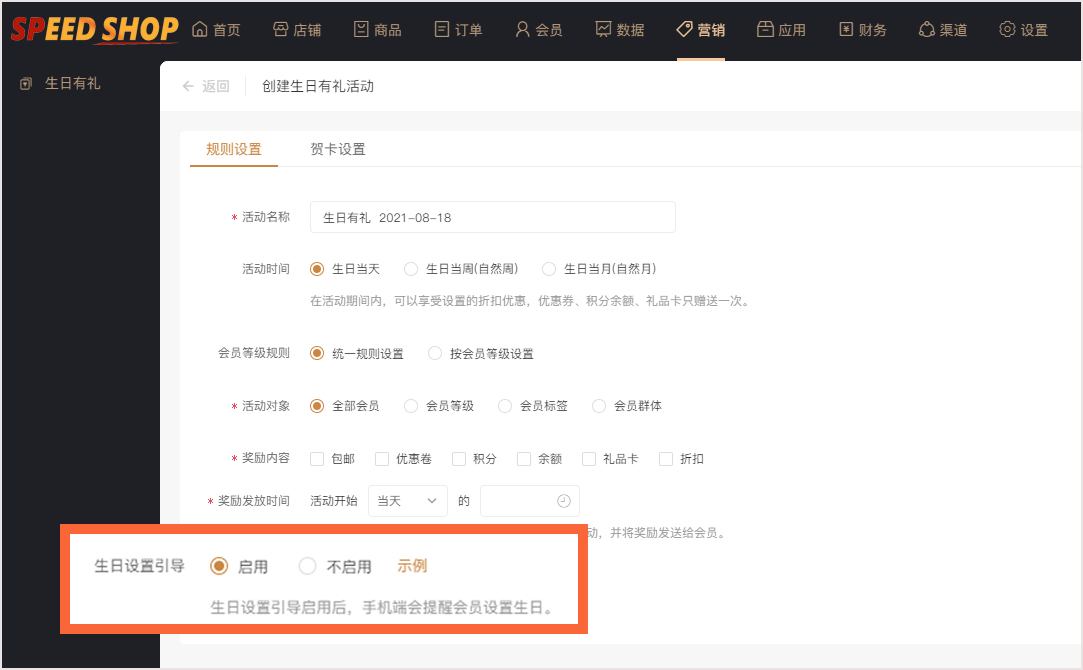Select 会员群体 as activity target
This screenshot has width=1083, height=670.
tap(599, 406)
